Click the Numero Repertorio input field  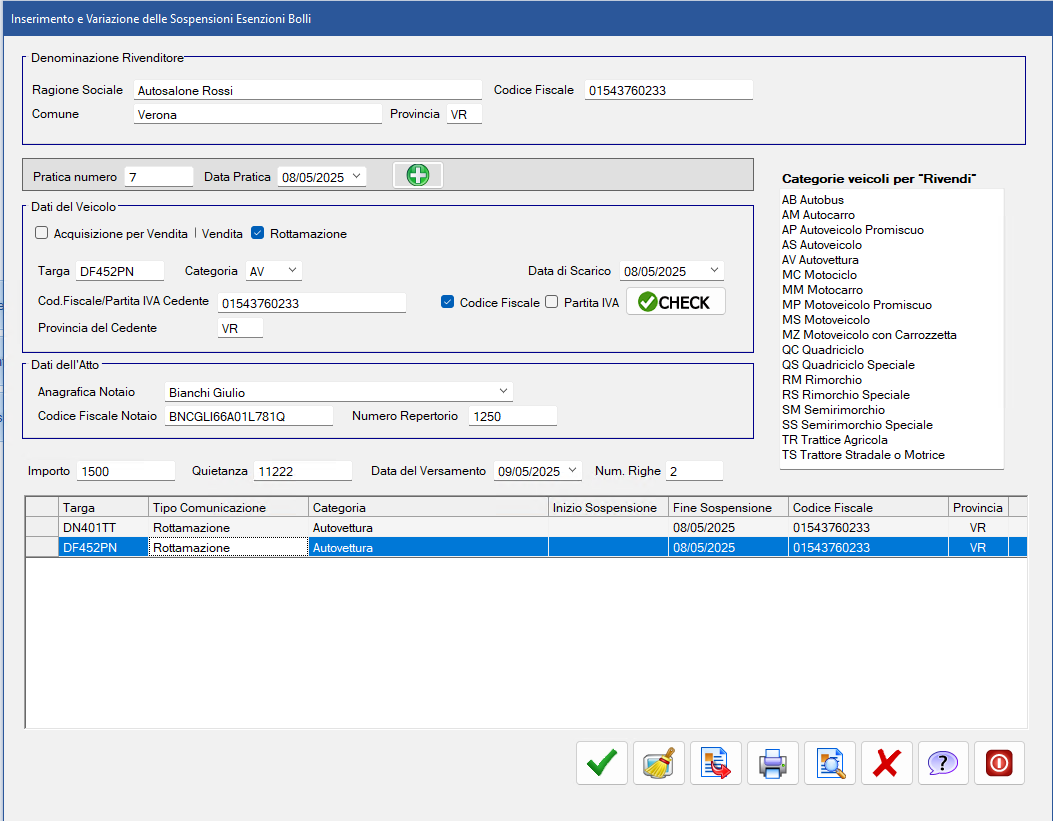[512, 416]
